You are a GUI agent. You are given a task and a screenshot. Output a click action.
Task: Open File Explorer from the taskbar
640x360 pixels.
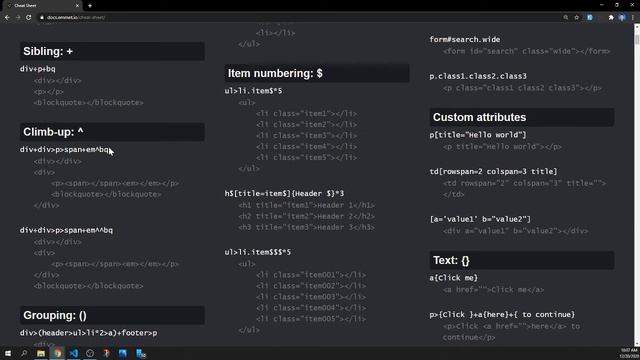[x=41, y=353]
